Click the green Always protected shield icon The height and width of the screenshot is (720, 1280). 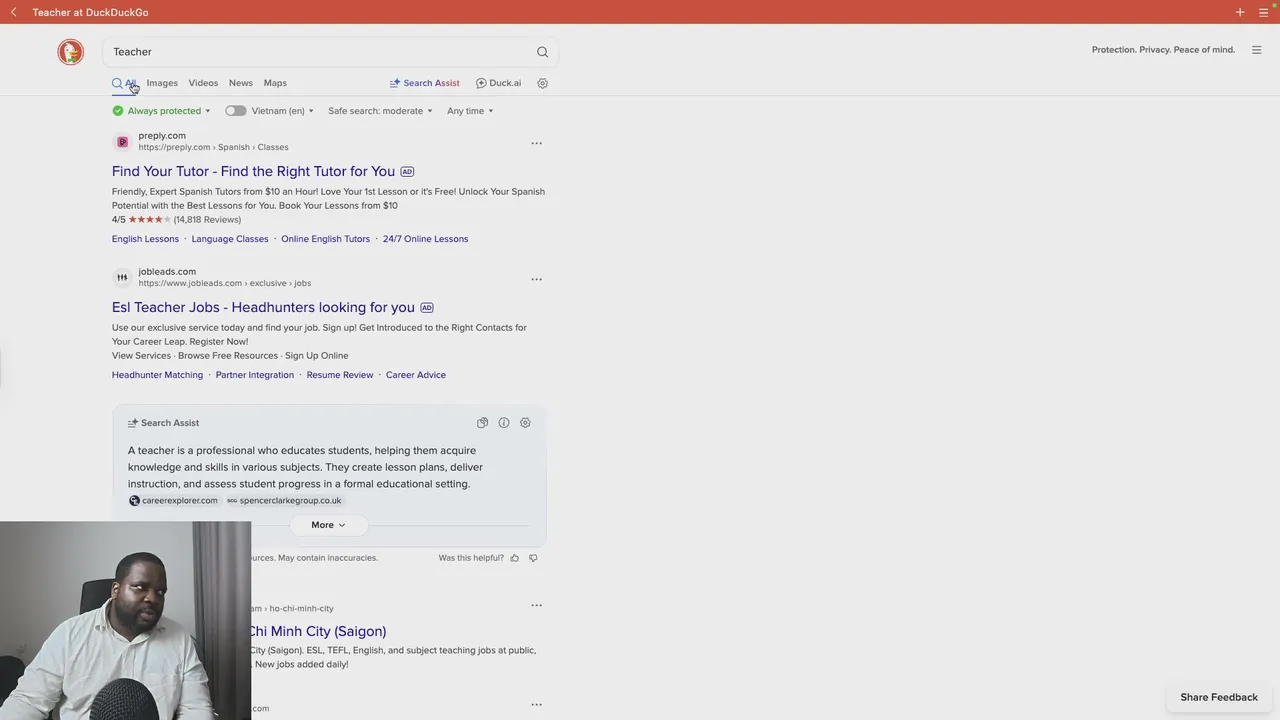(118, 111)
